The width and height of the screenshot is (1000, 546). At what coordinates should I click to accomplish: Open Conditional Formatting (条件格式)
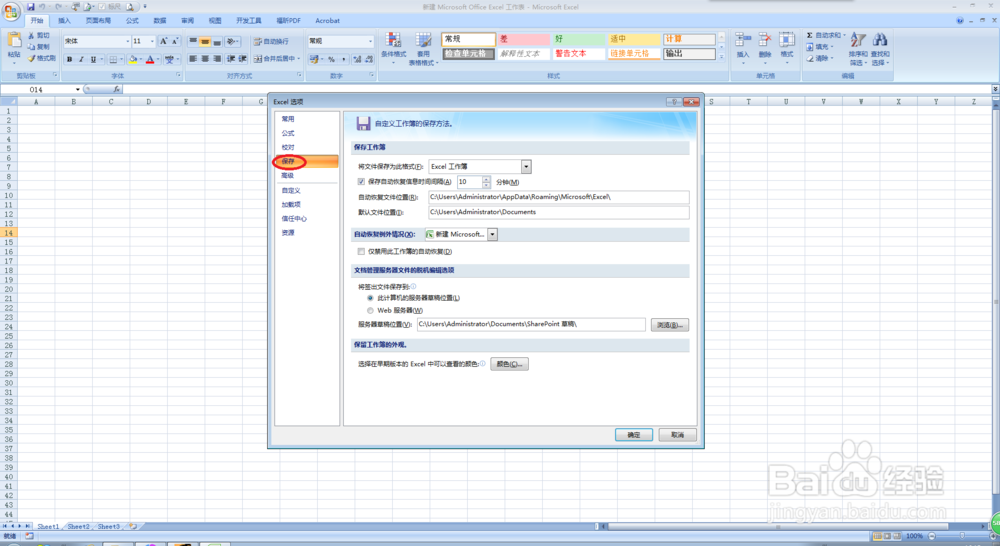tap(393, 48)
